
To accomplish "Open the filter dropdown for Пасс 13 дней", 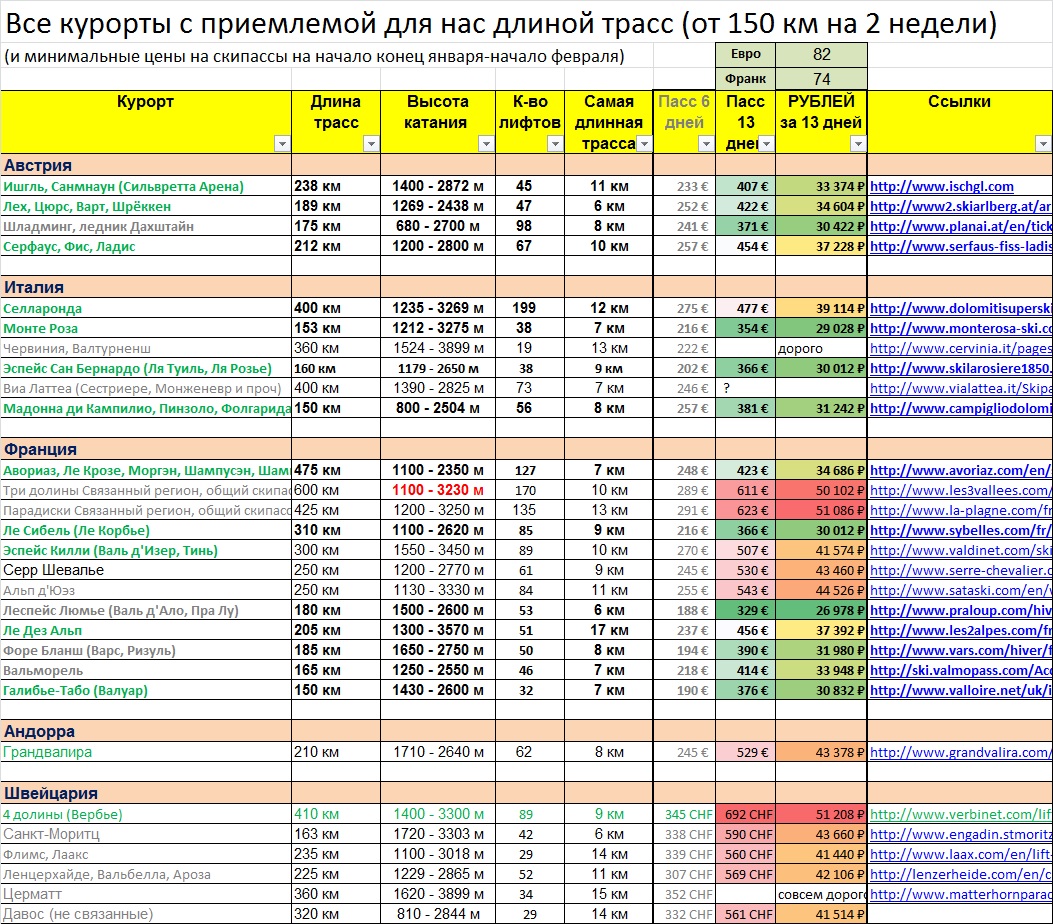I will tap(766, 144).
